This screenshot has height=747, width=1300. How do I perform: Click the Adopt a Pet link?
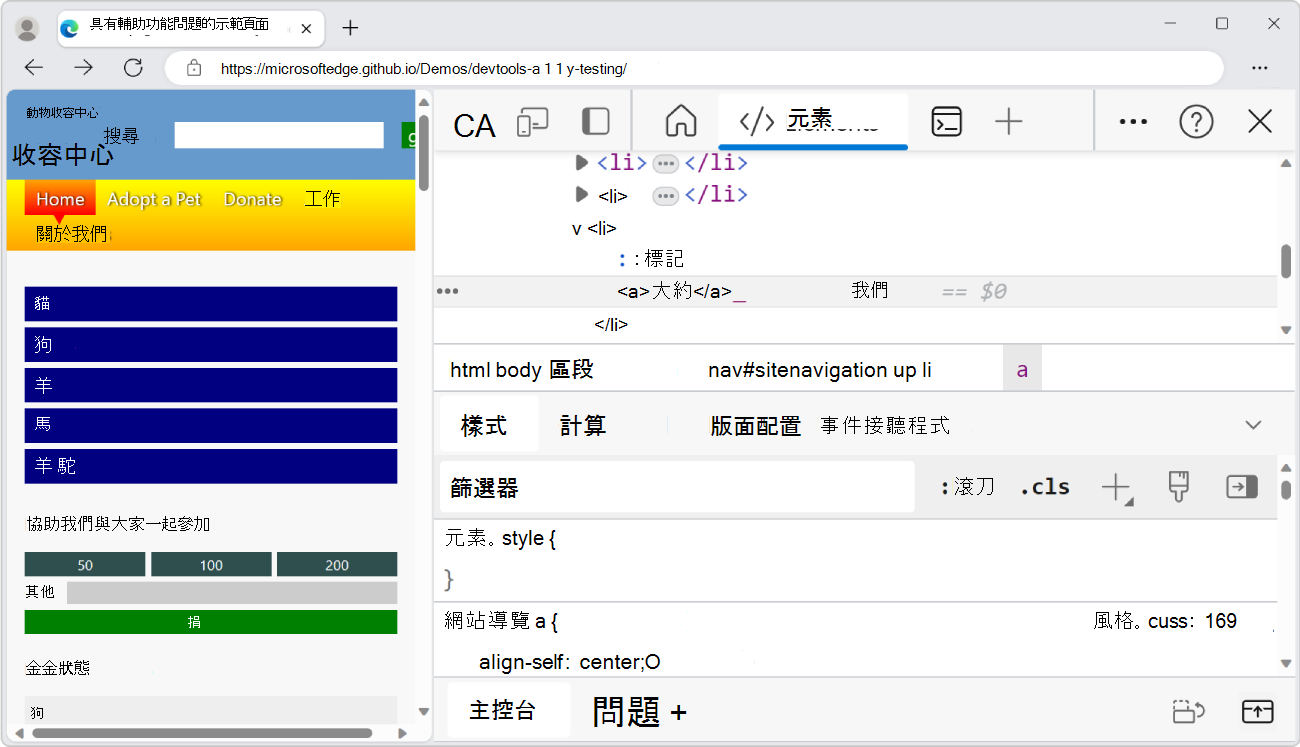tap(154, 199)
